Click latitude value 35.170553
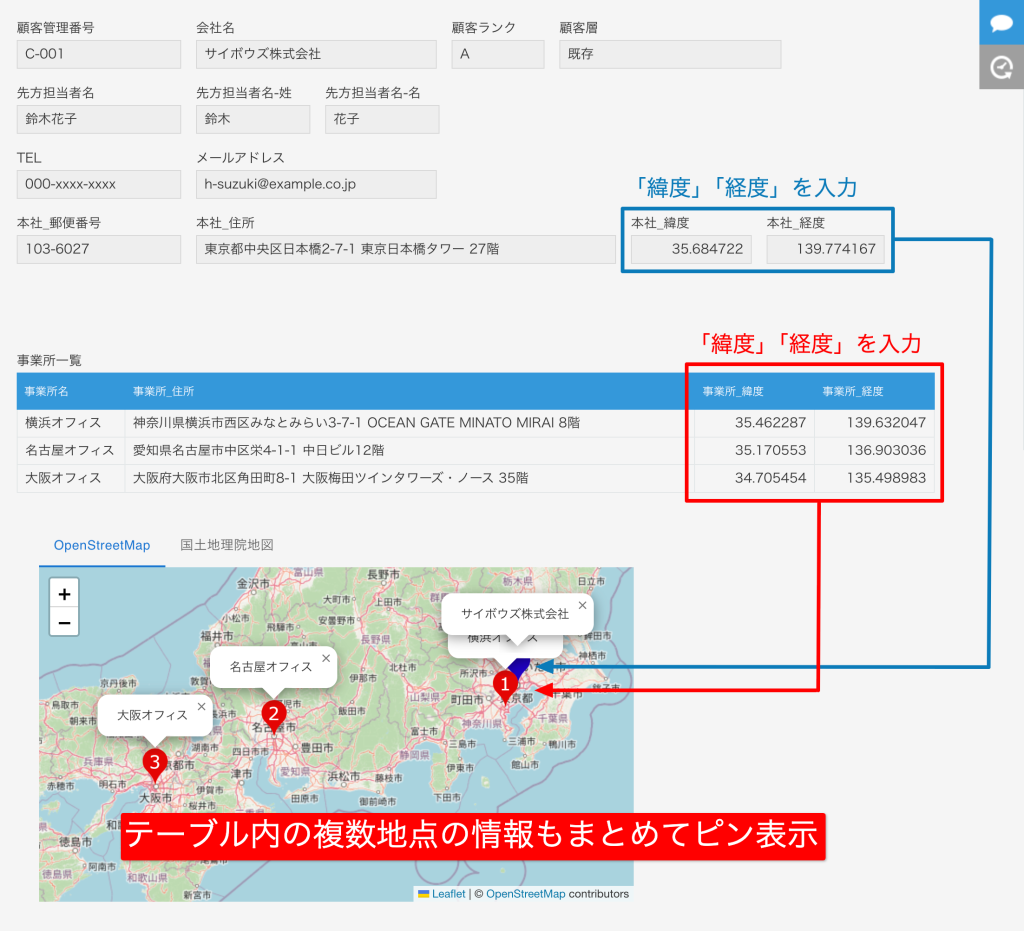This screenshot has height=931, width=1024. (770, 450)
